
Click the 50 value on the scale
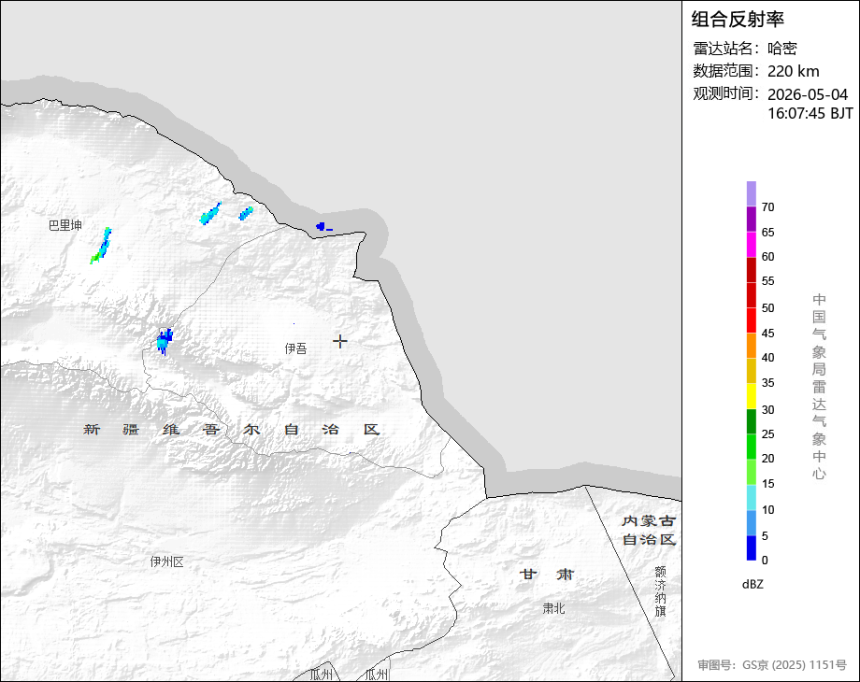768,308
